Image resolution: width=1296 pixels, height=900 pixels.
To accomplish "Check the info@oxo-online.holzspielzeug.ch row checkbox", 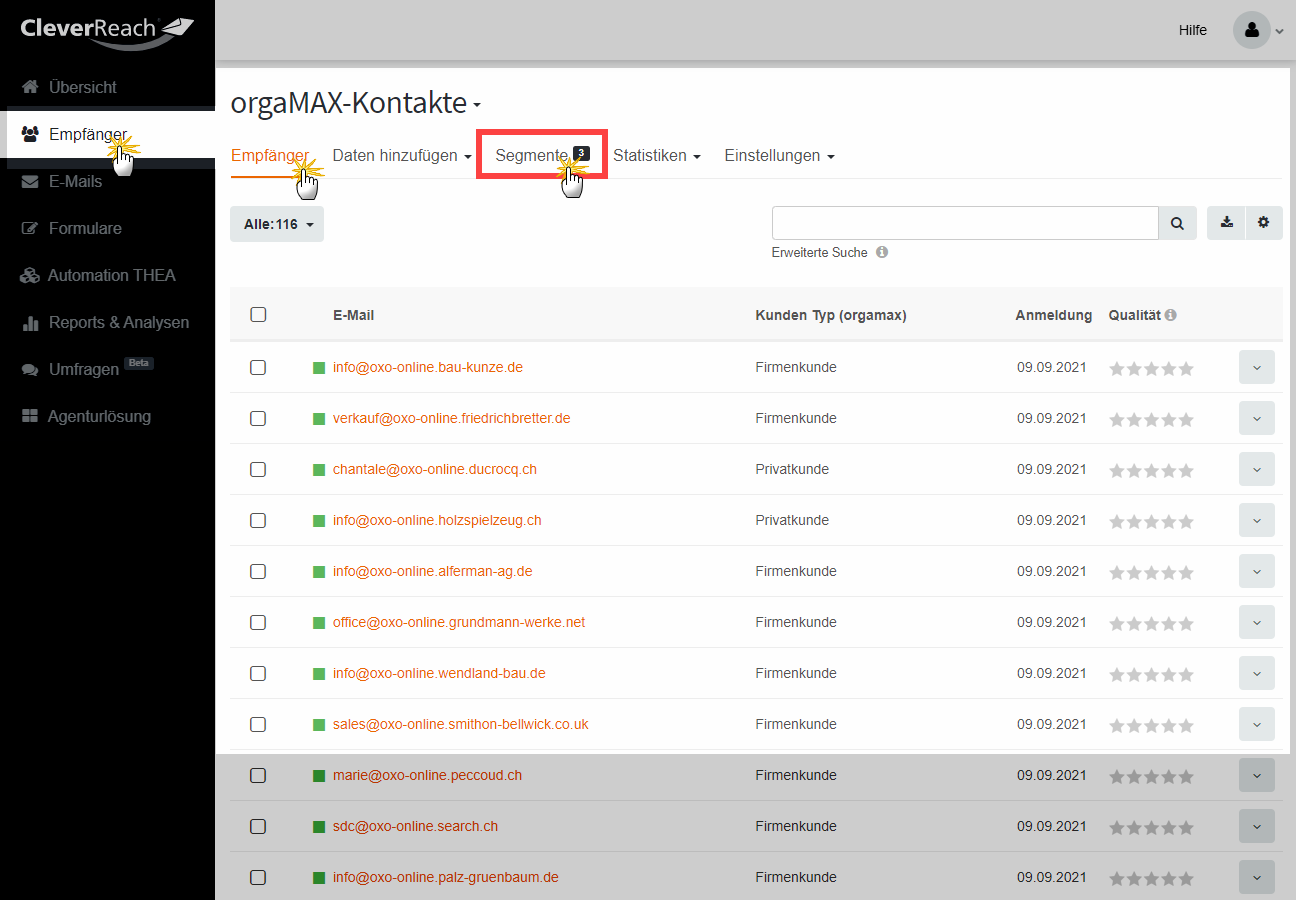I will click(258, 520).
